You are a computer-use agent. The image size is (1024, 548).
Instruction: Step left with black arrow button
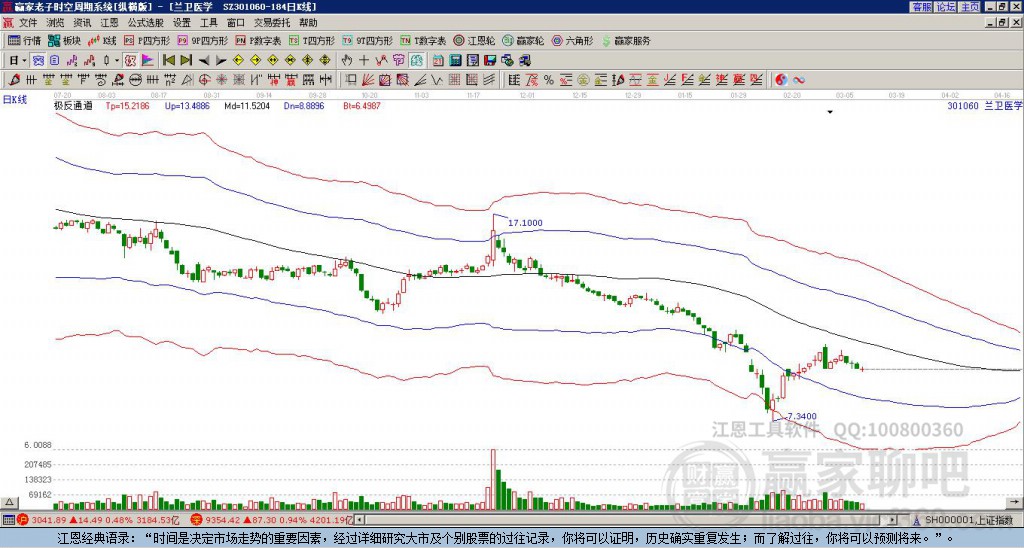point(204,61)
